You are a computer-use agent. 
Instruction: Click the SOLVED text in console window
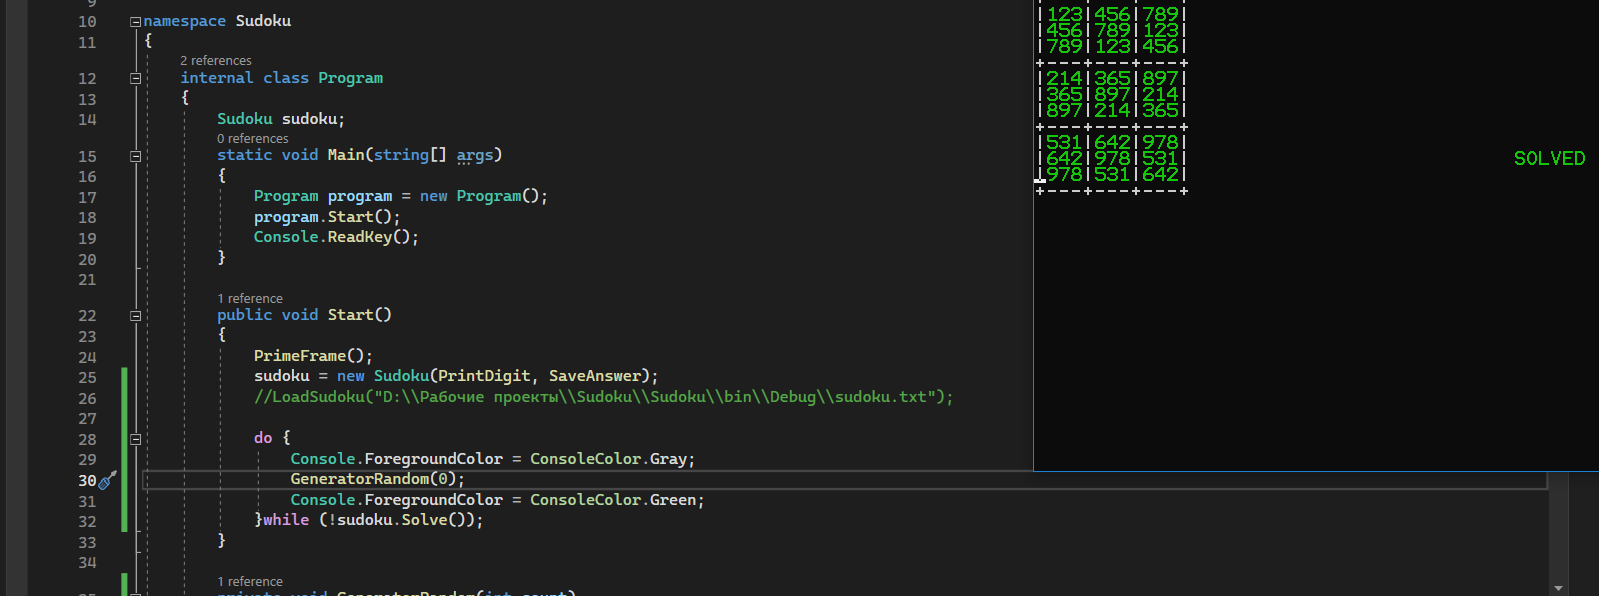click(x=1549, y=159)
